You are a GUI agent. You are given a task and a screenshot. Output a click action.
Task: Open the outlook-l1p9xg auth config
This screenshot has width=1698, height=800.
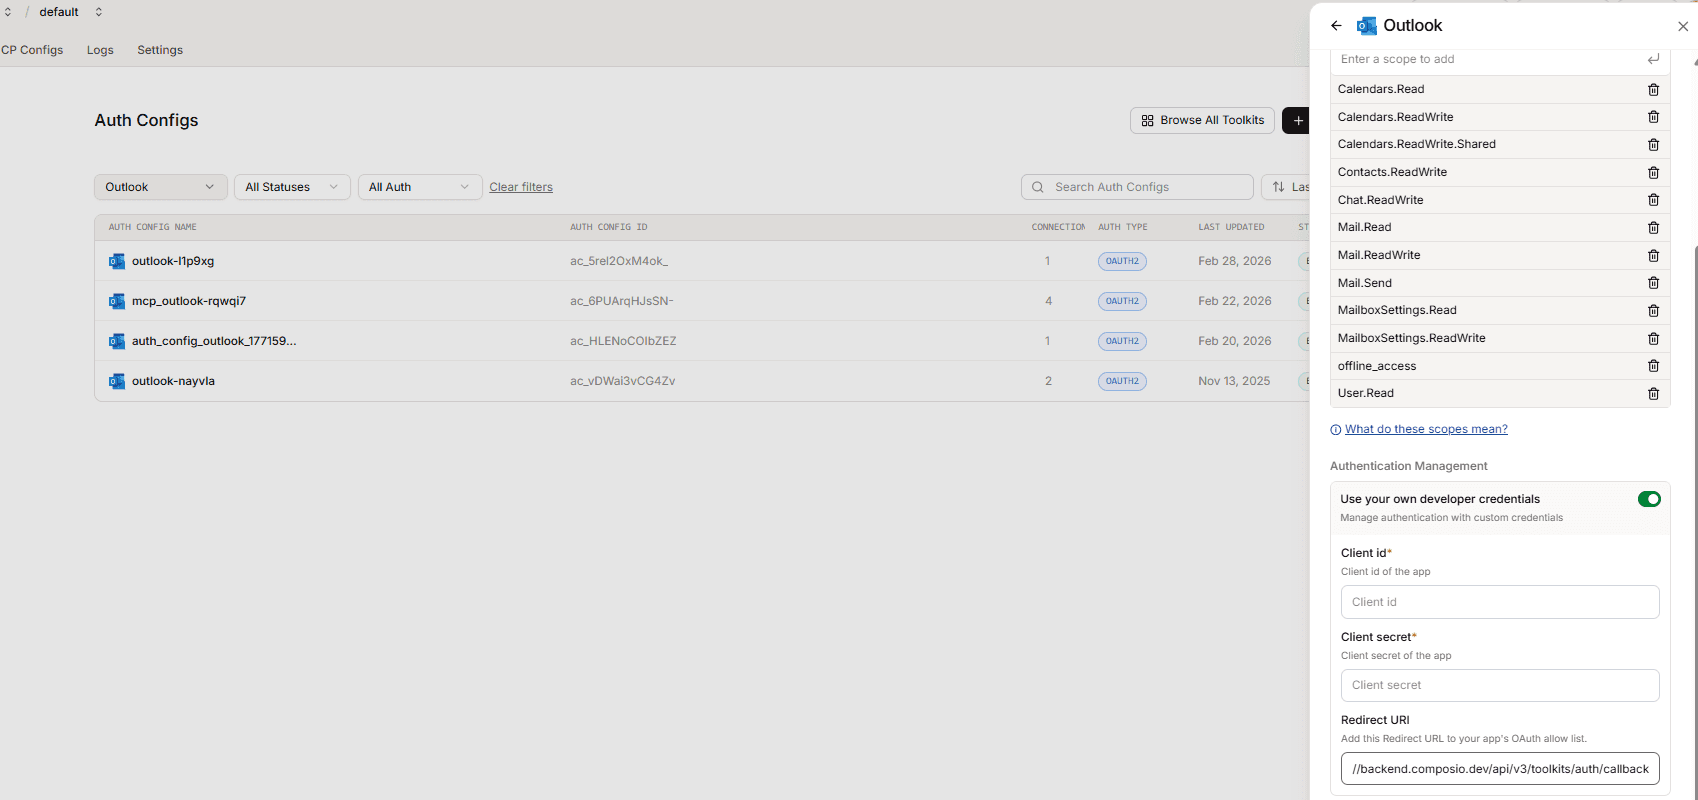(x=173, y=261)
